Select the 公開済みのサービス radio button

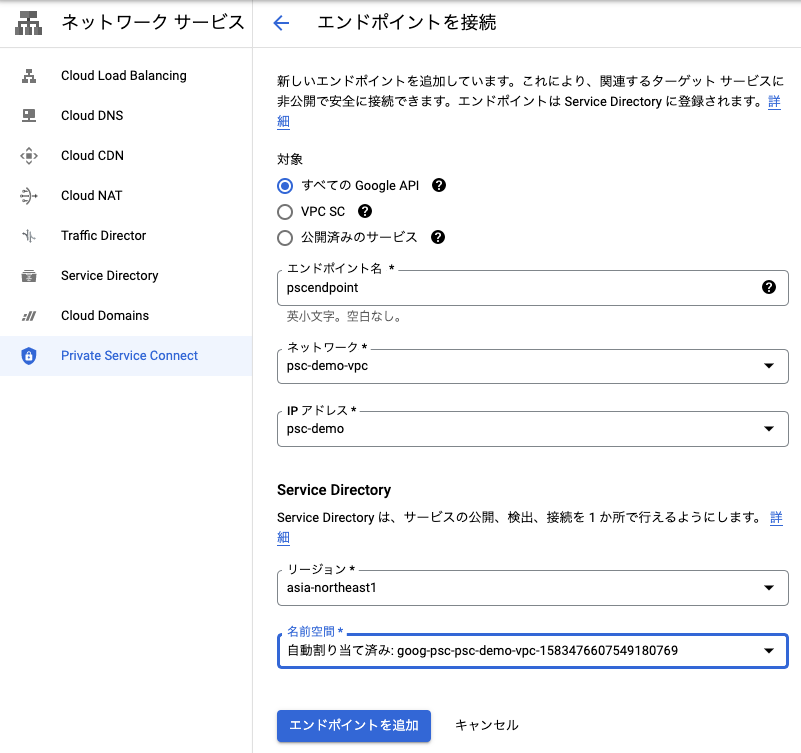[286, 237]
